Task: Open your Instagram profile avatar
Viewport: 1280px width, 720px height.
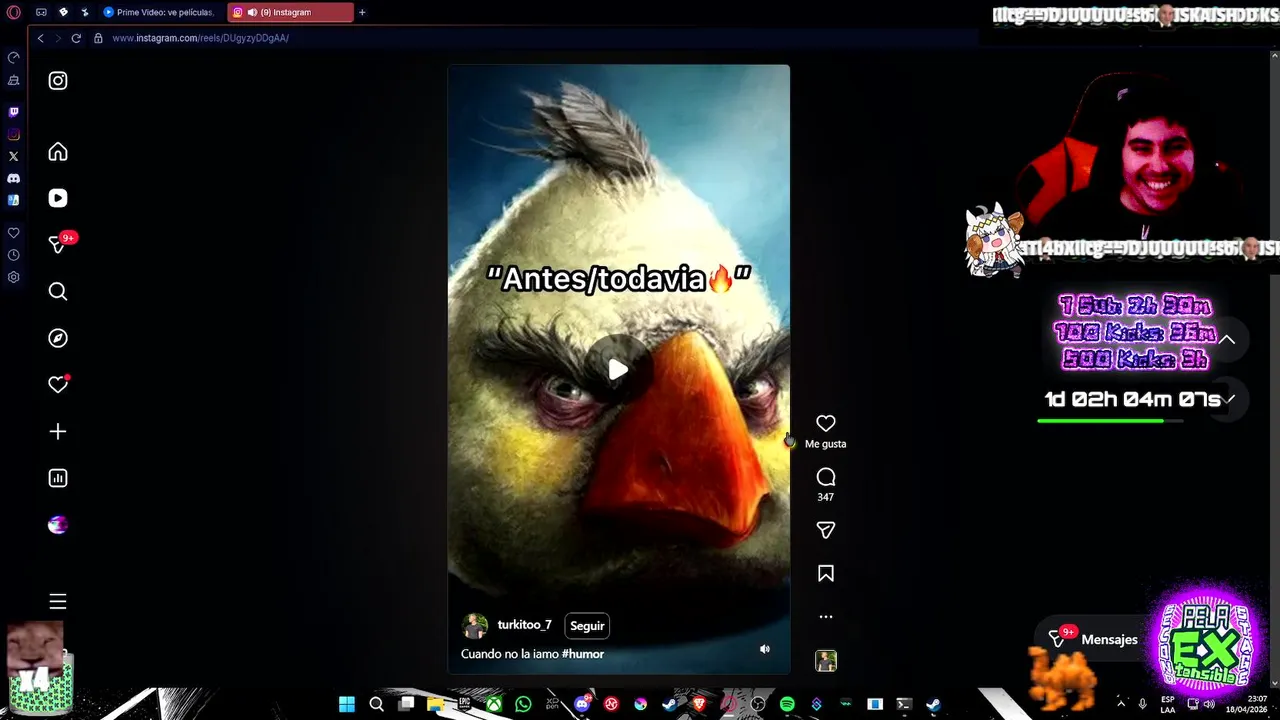Action: tap(58, 525)
